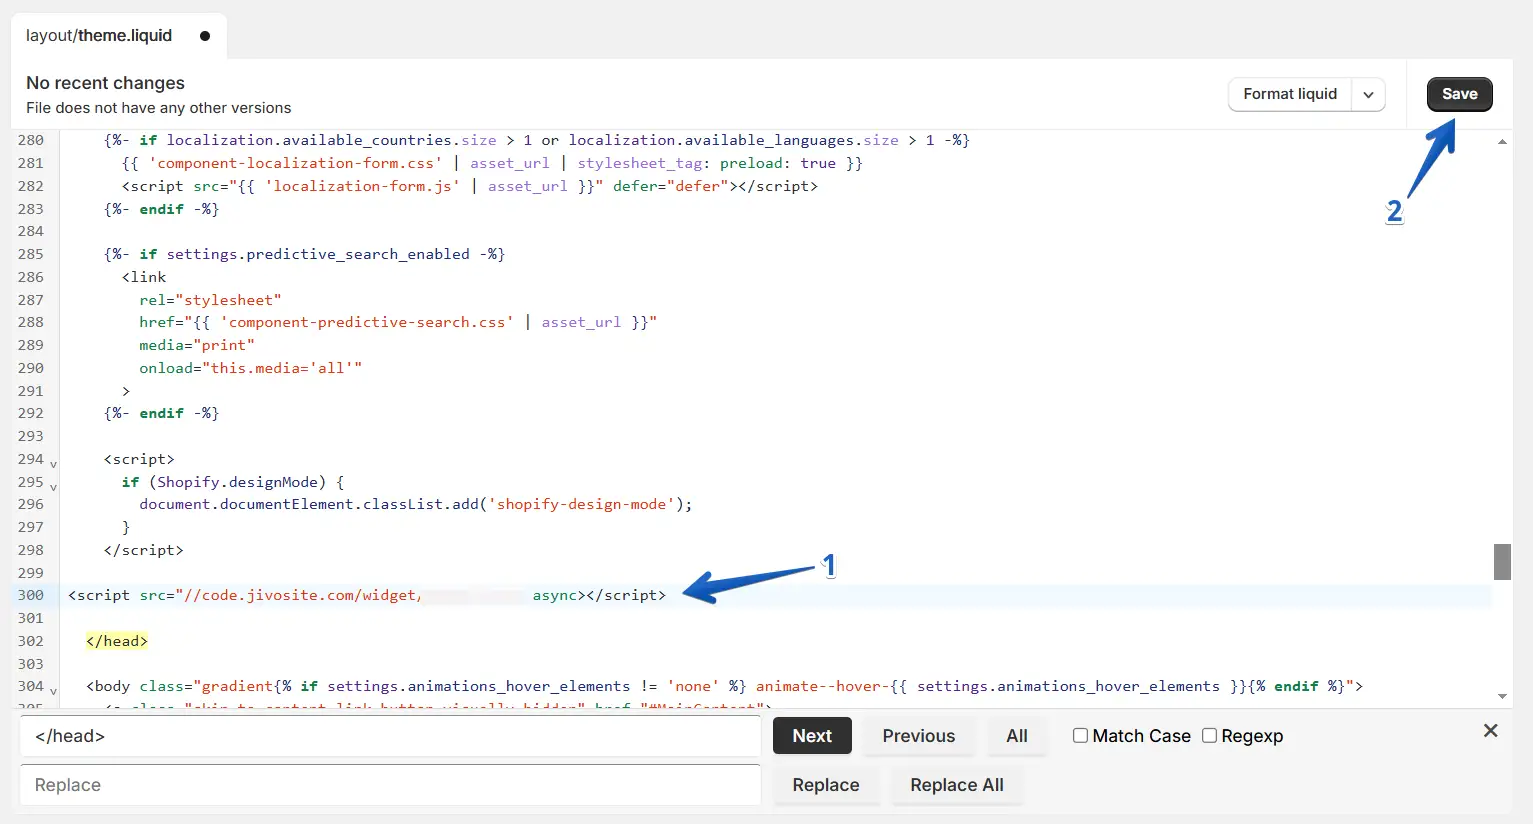Click the unsaved changes dot on tab
This screenshot has width=1533, height=824.
click(x=205, y=36)
